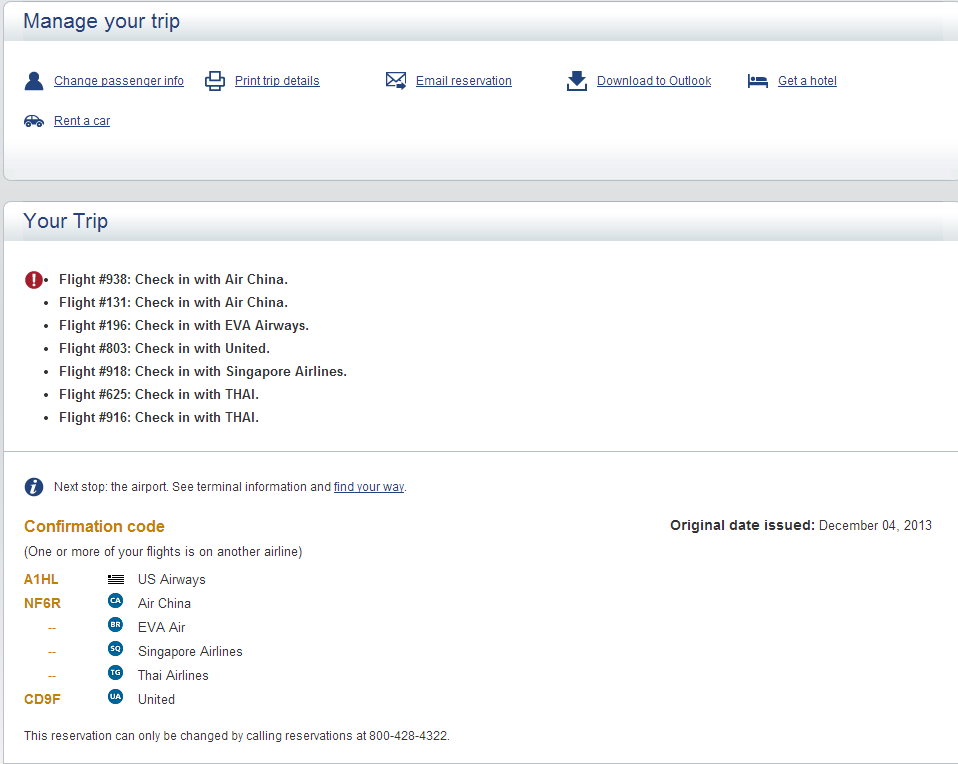Click the US Airways airline name
The width and height of the screenshot is (958, 764).
click(172, 579)
